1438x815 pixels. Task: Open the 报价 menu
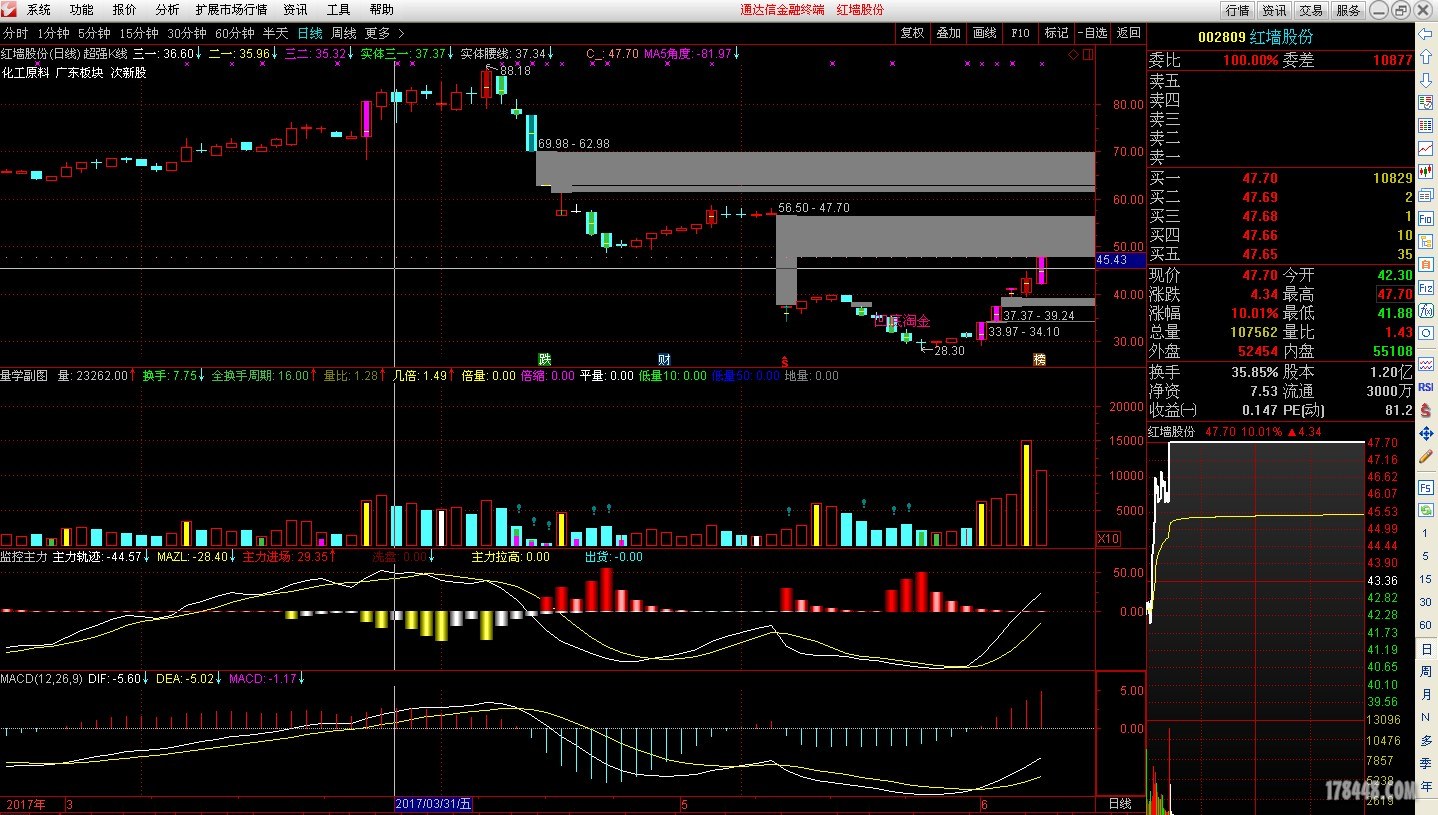pos(125,10)
